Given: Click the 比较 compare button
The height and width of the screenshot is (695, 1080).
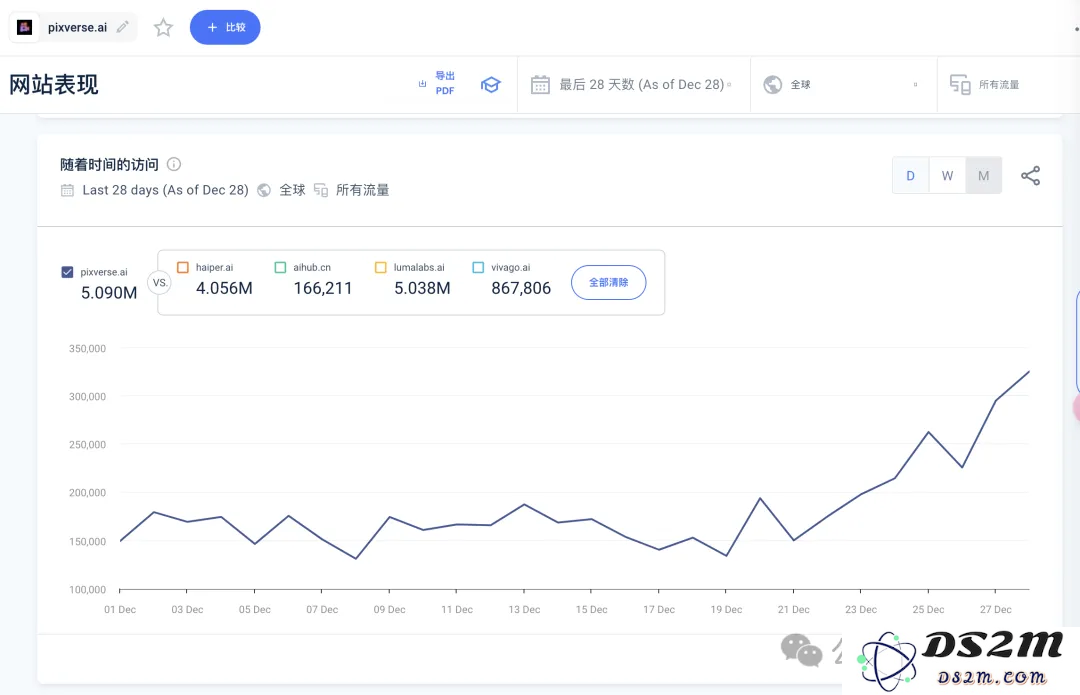Looking at the screenshot, I should (x=225, y=28).
